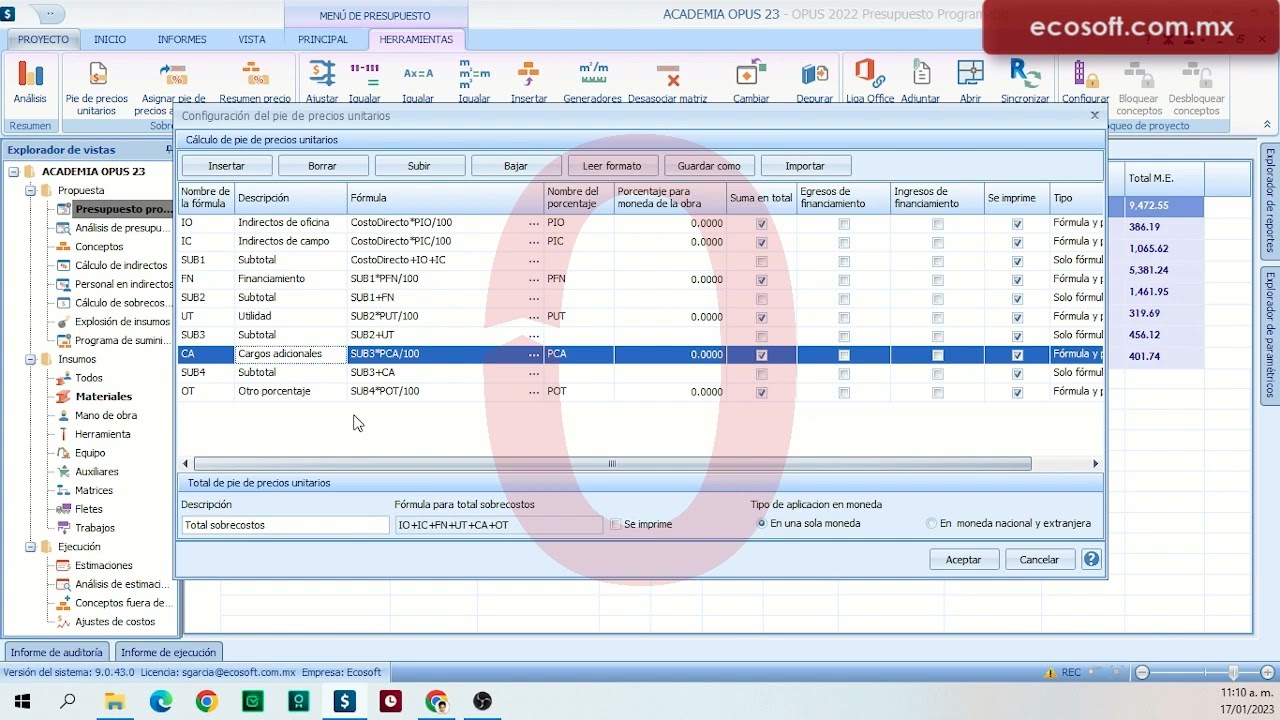The height and width of the screenshot is (720, 1280).
Task: Open taskbar search magnifier
Action: coord(68,702)
